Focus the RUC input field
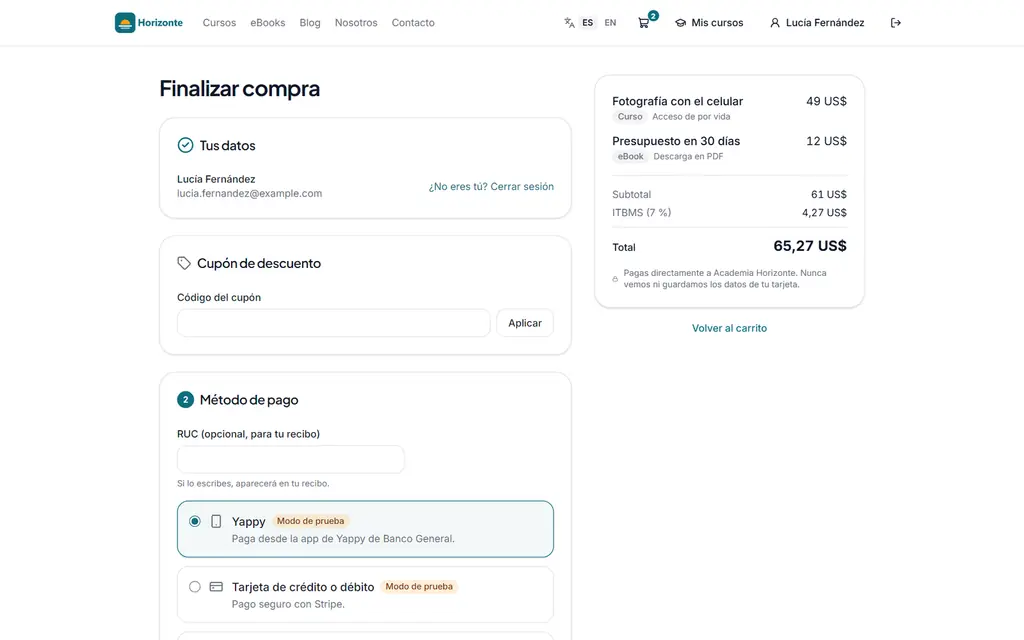 pyautogui.click(x=291, y=459)
